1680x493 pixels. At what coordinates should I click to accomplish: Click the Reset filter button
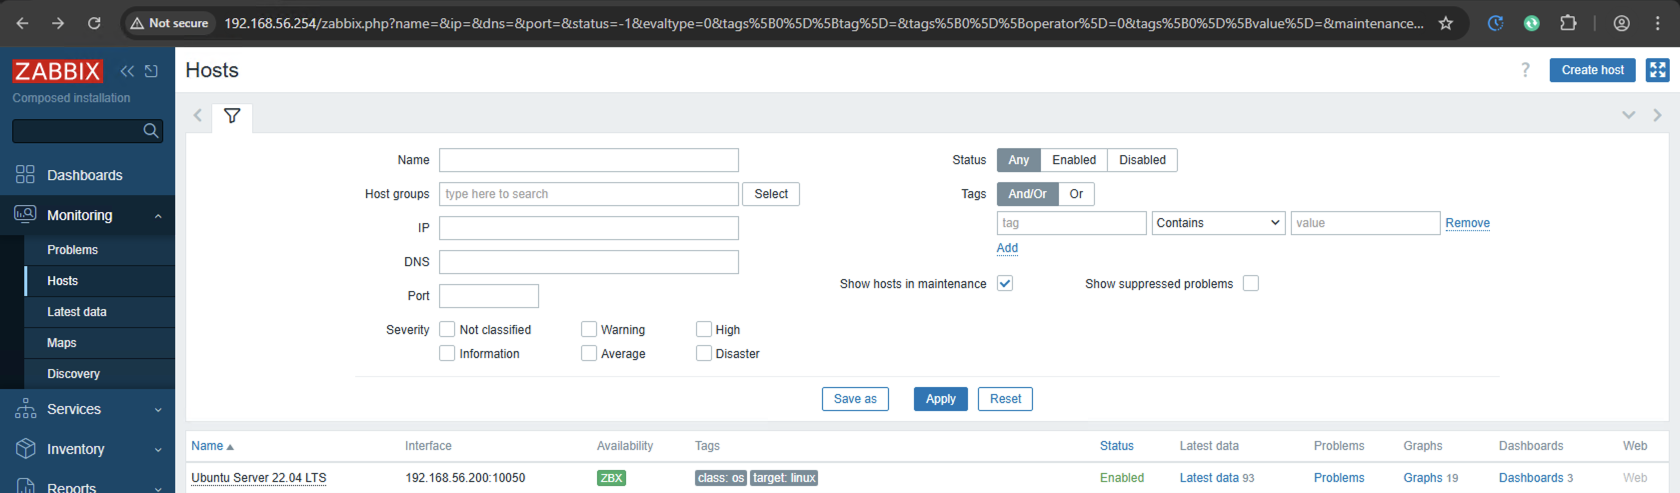pyautogui.click(x=1005, y=399)
